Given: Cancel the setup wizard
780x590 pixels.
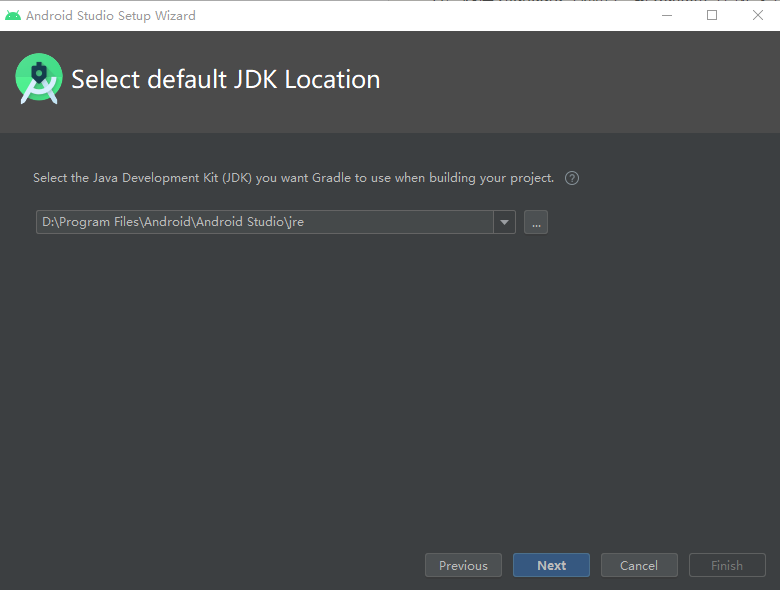Looking at the screenshot, I should pyautogui.click(x=639, y=565).
